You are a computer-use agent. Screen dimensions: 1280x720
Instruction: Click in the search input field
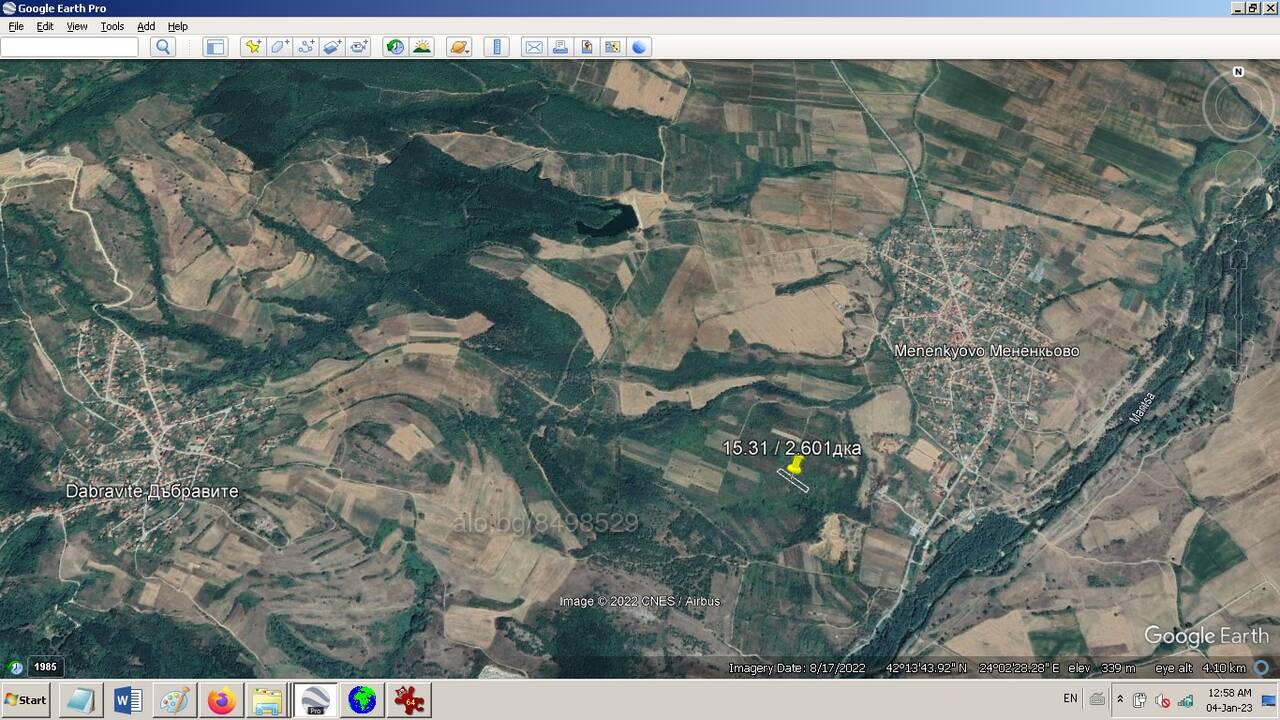coord(69,47)
